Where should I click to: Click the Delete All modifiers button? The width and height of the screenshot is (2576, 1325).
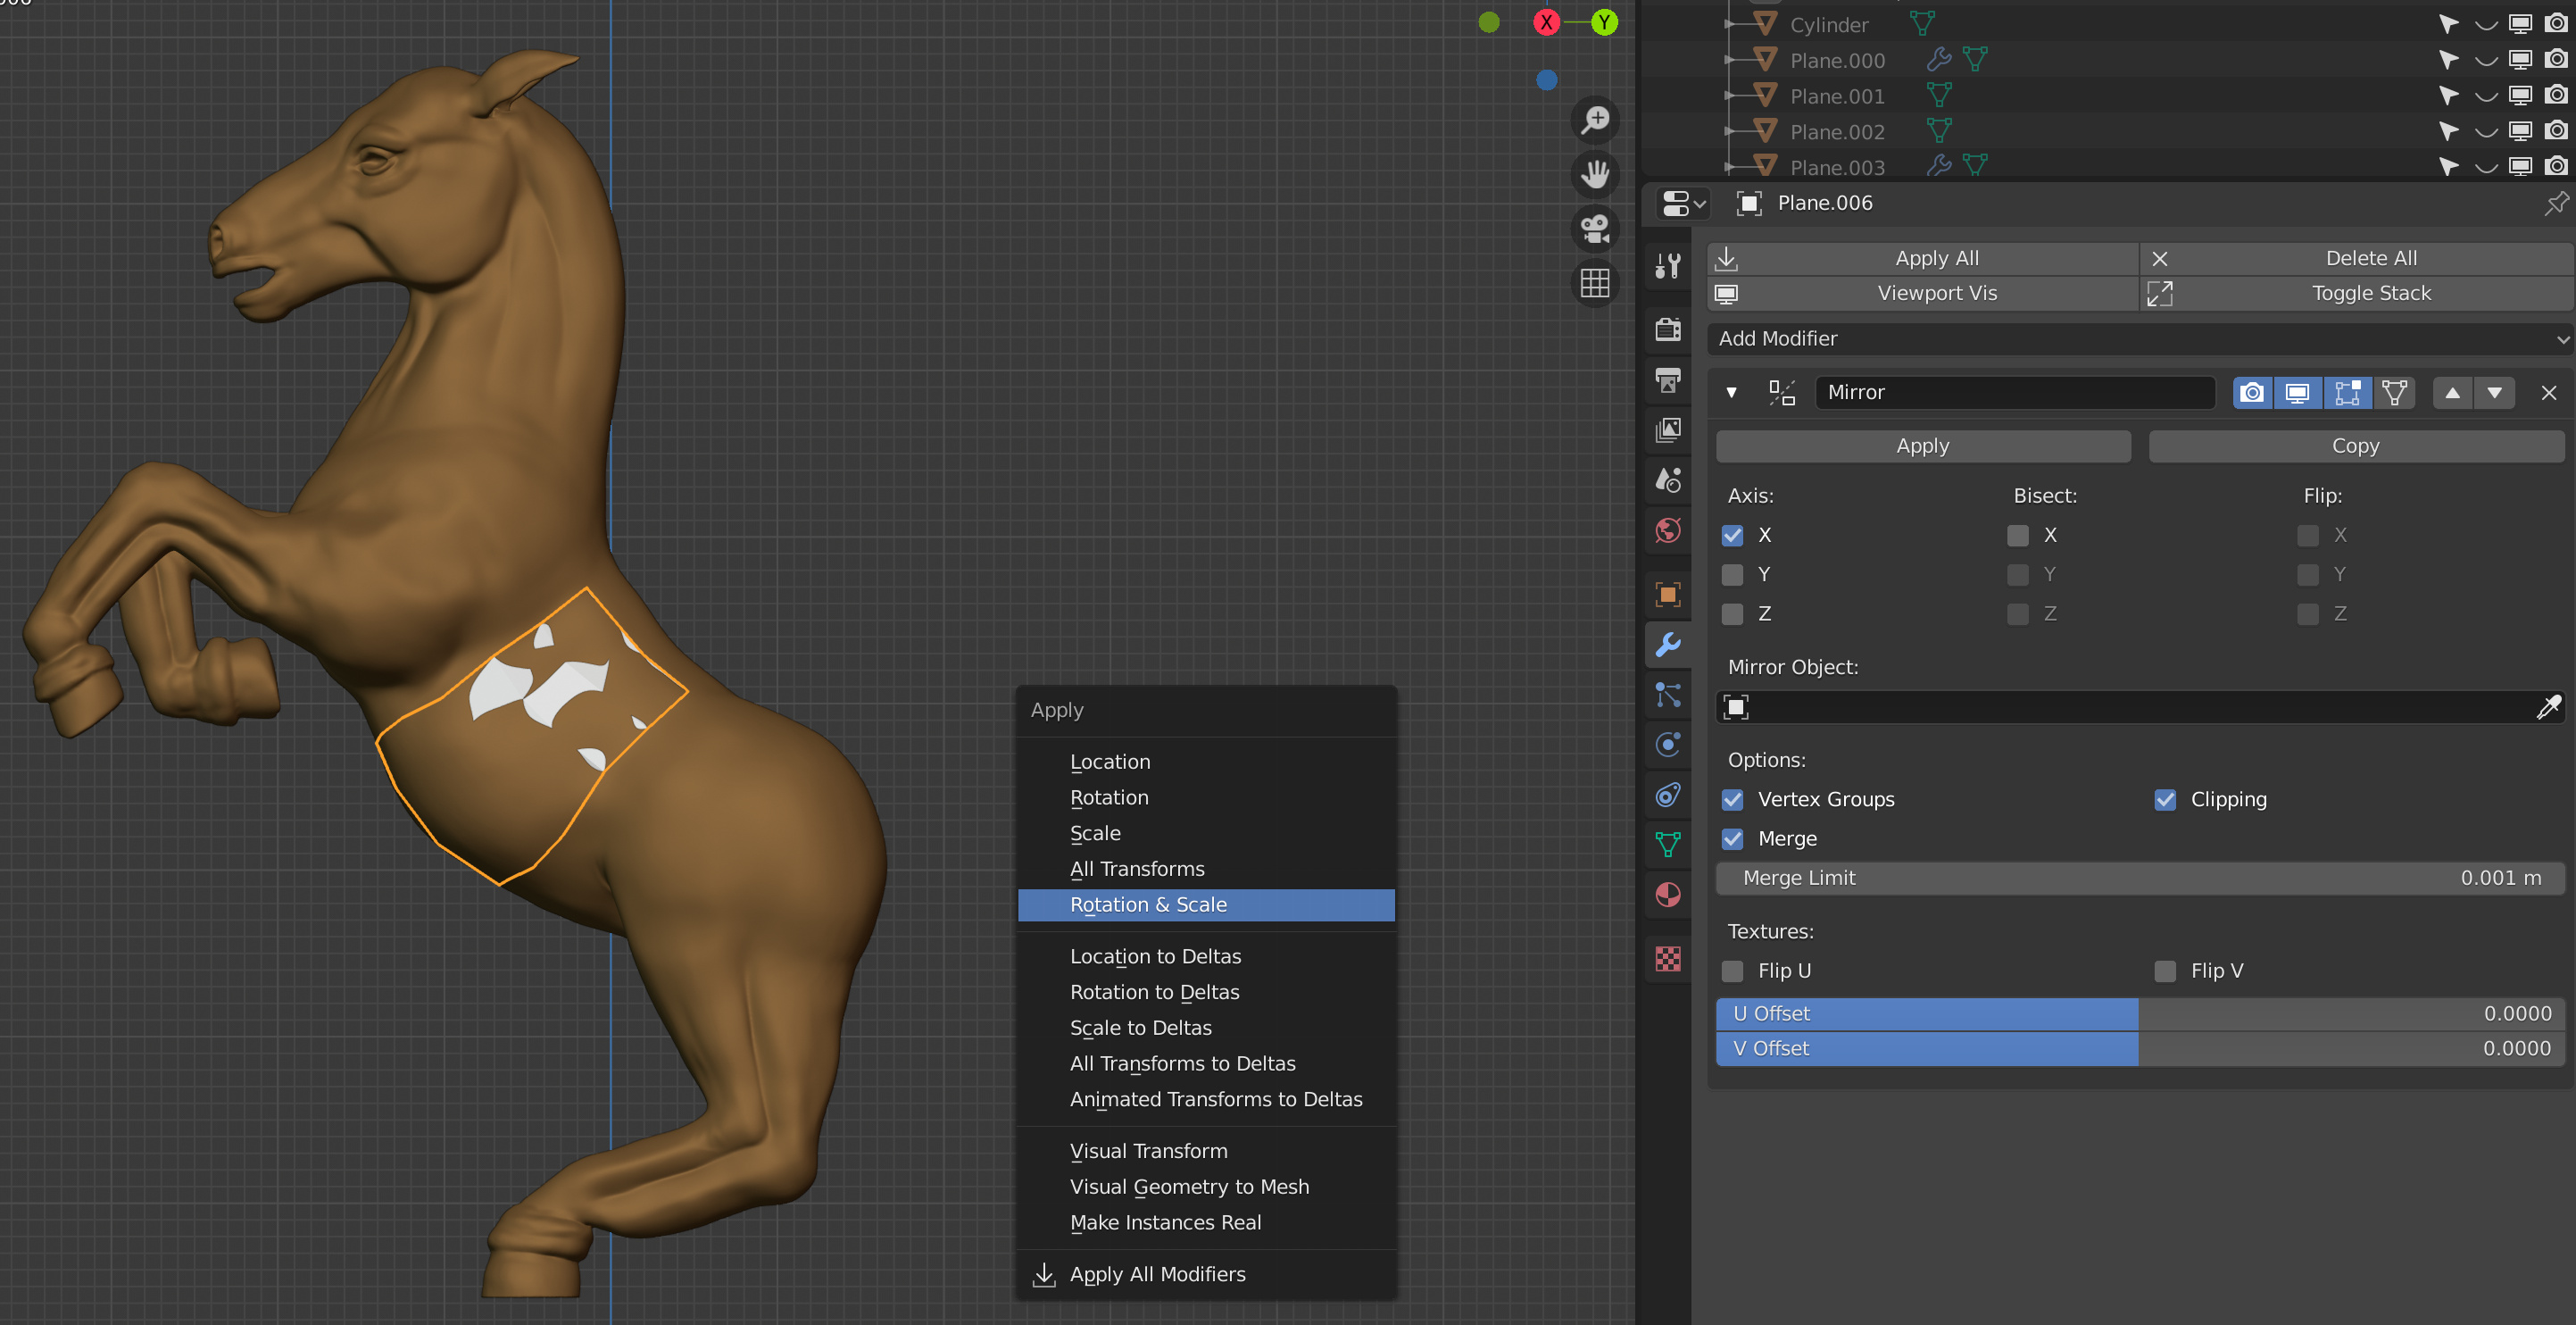coord(2358,258)
